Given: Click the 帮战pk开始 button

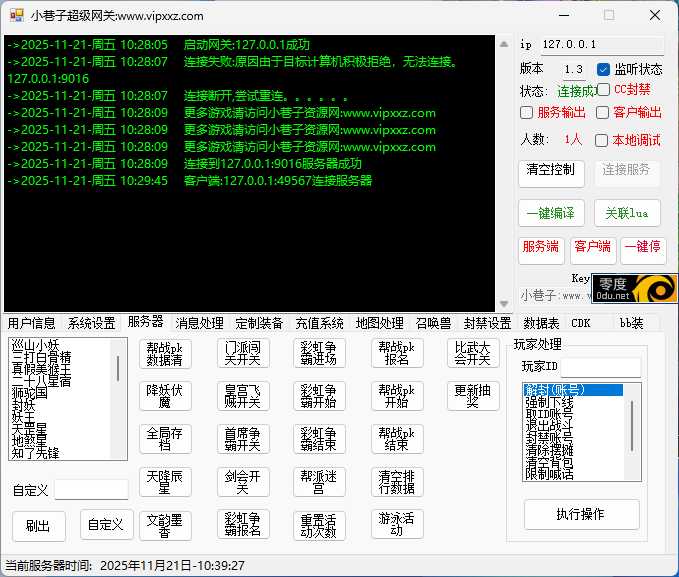Looking at the screenshot, I should tap(397, 396).
